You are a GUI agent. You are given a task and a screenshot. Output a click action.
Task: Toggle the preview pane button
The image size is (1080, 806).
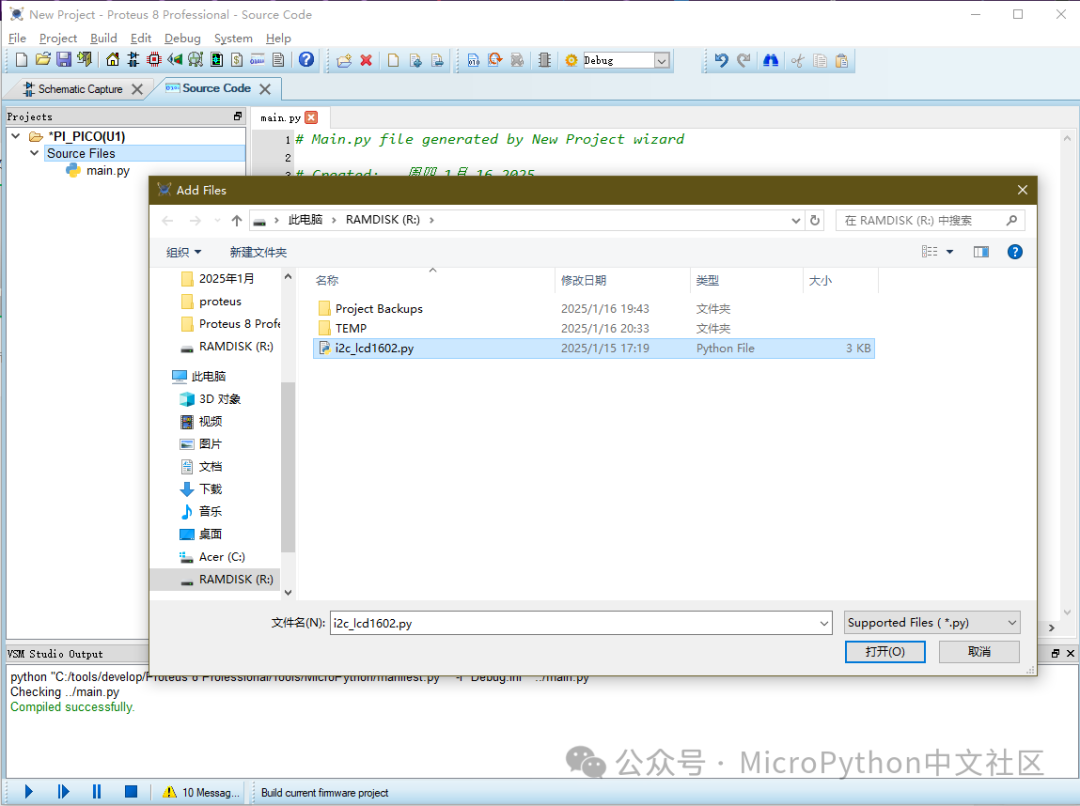[981, 252]
